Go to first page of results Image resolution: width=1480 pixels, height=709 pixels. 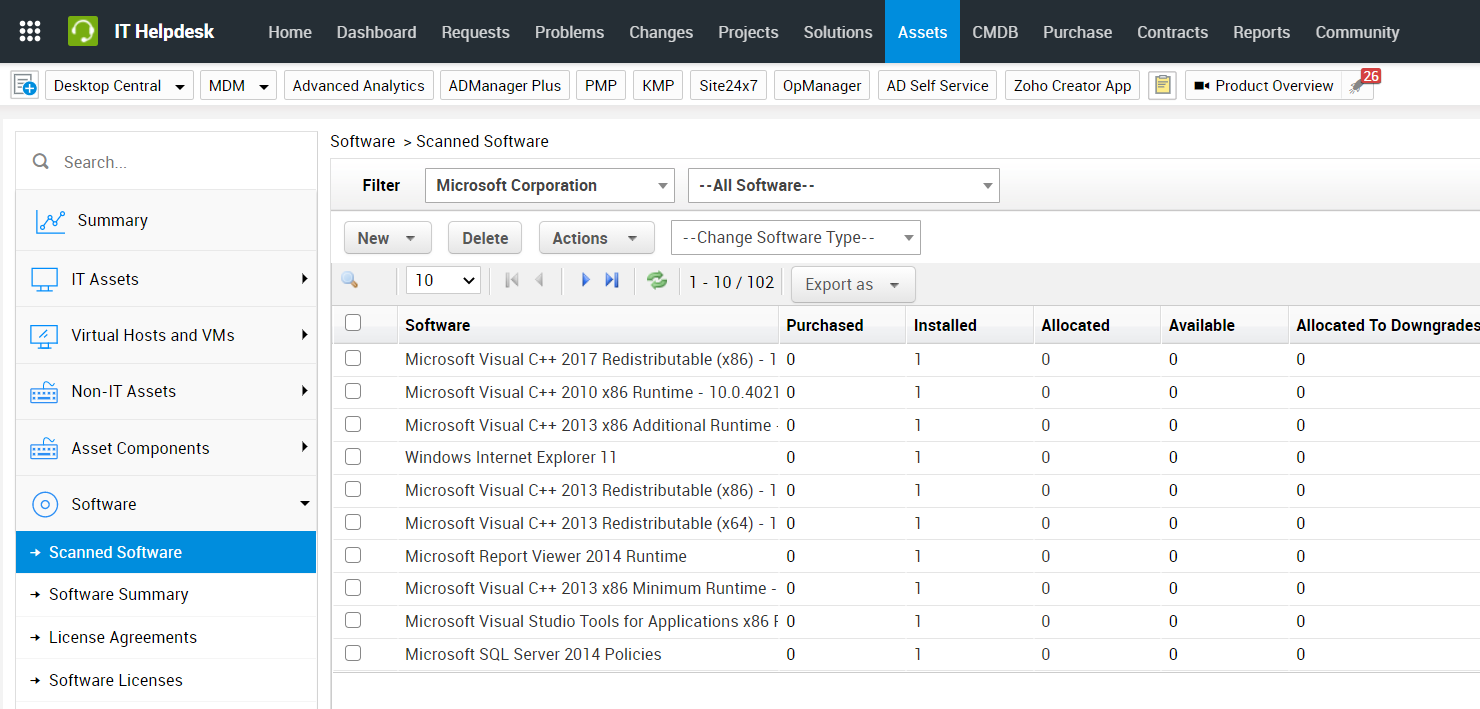(512, 281)
